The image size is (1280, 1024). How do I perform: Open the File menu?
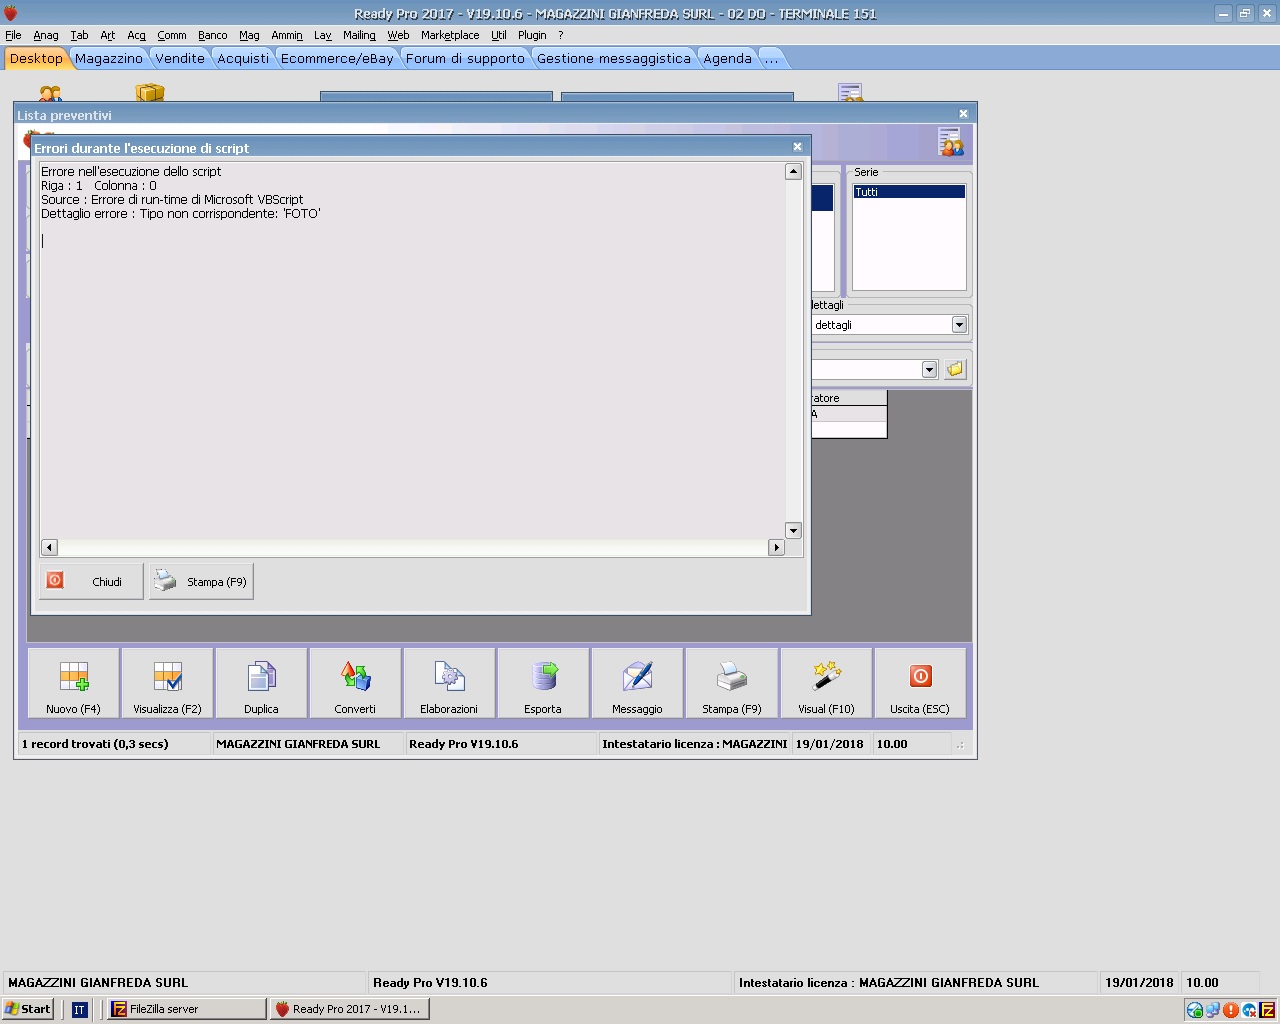13,35
